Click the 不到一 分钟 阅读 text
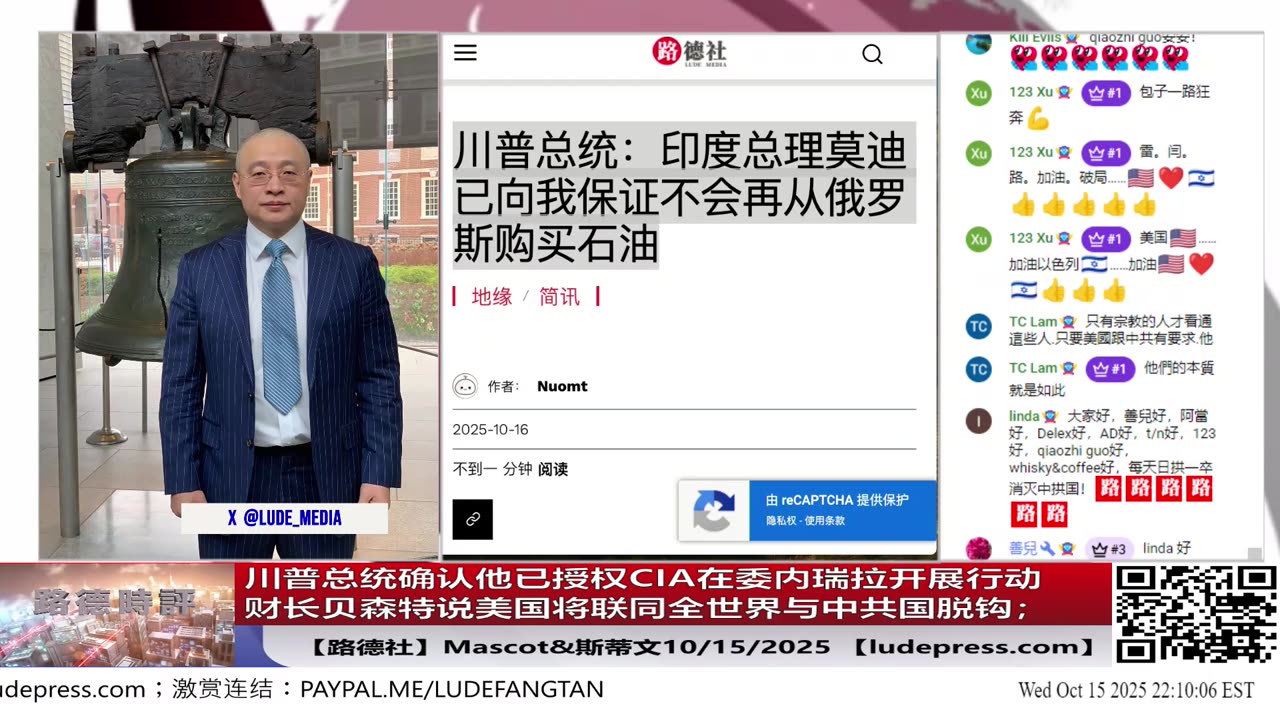The width and height of the screenshot is (1280, 720). coord(510,469)
